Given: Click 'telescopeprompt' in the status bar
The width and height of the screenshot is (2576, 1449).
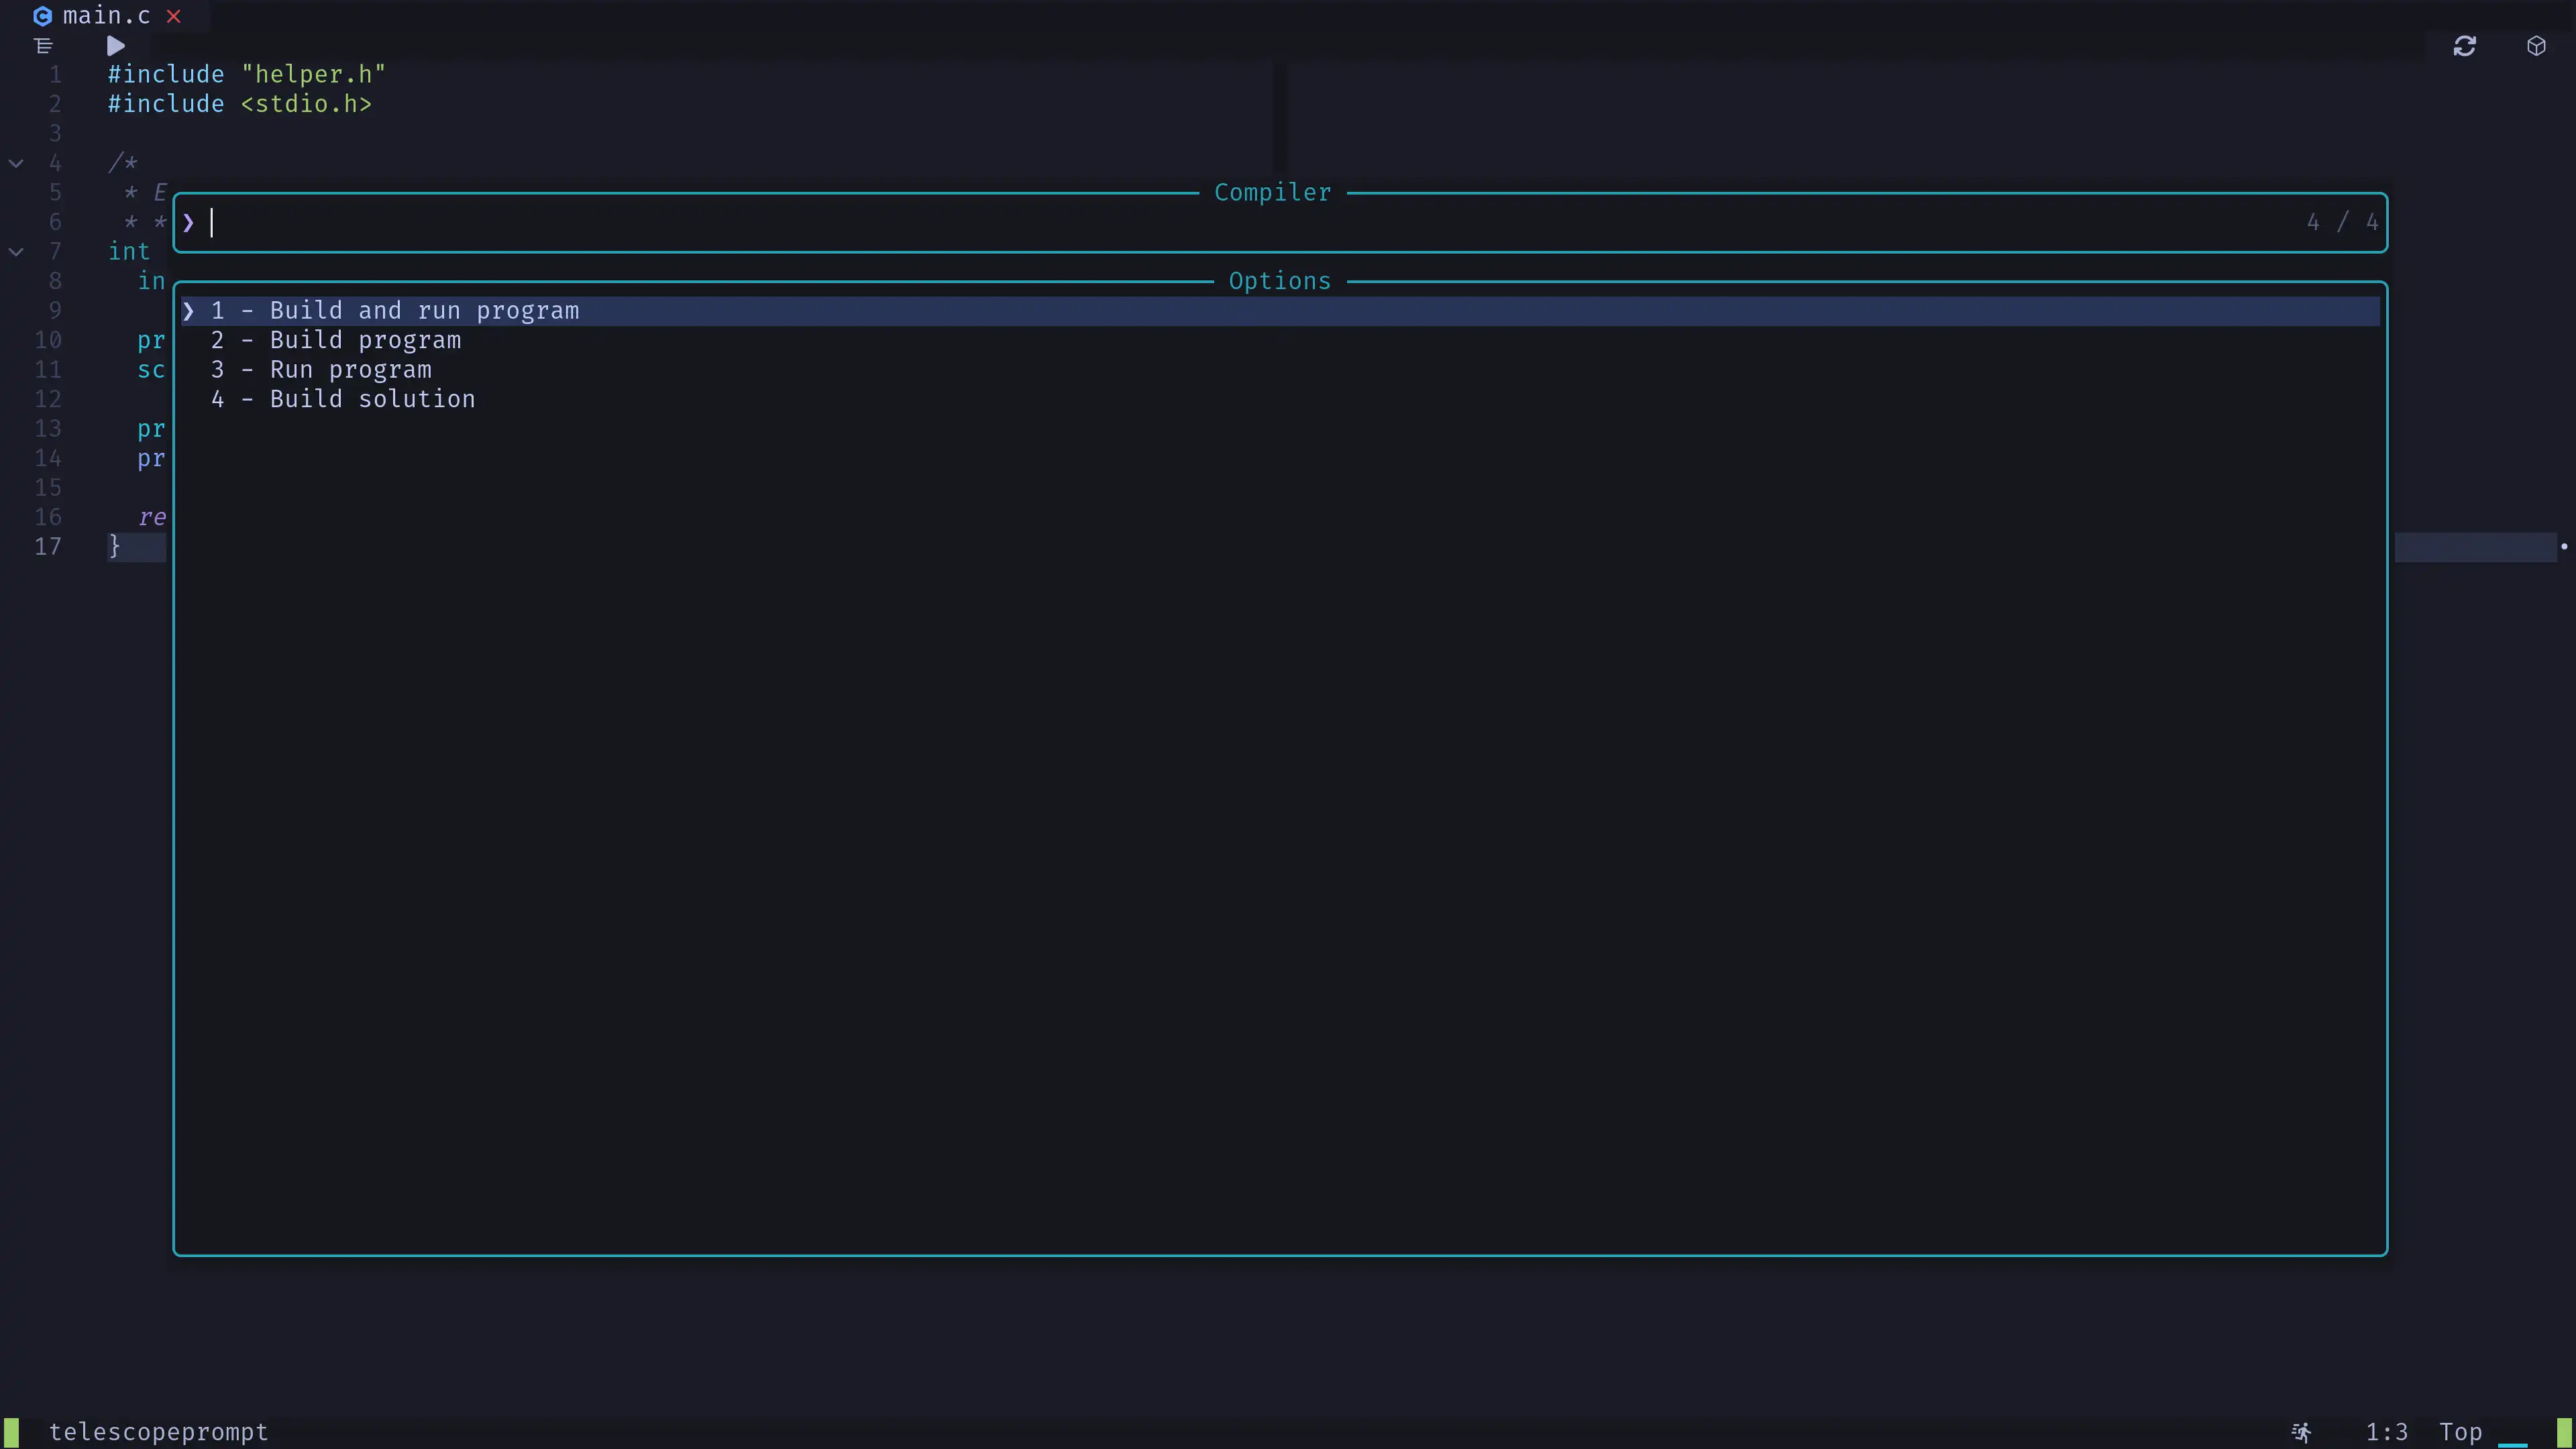Looking at the screenshot, I should point(159,1432).
